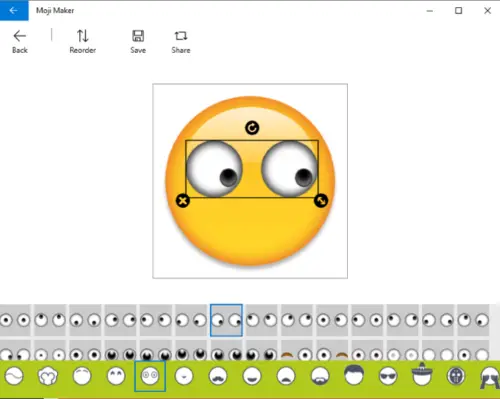Open the beard category
500x399 pixels.
tap(320, 376)
